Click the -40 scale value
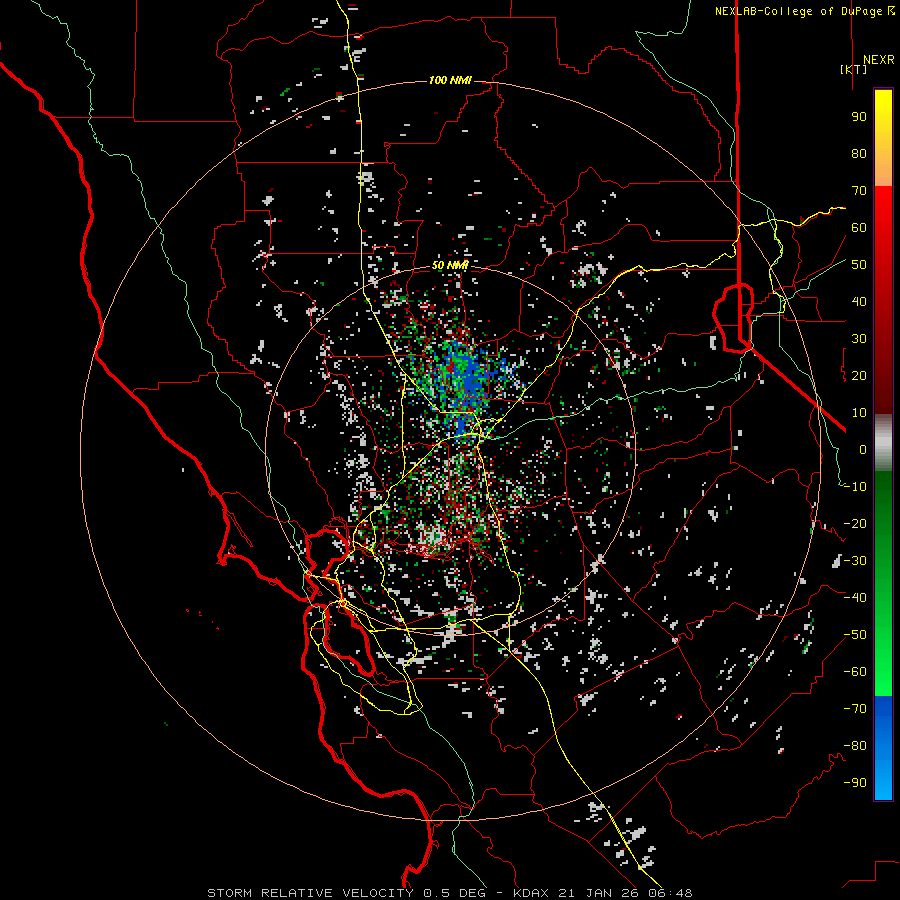Screen dimensions: 900x900 [855, 598]
